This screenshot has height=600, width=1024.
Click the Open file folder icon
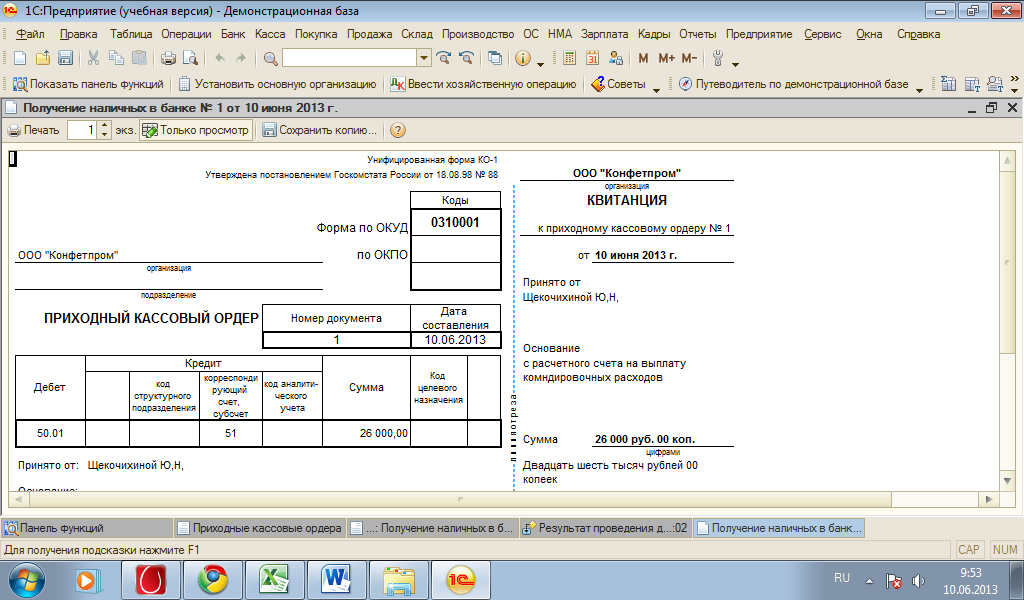tap(42, 58)
